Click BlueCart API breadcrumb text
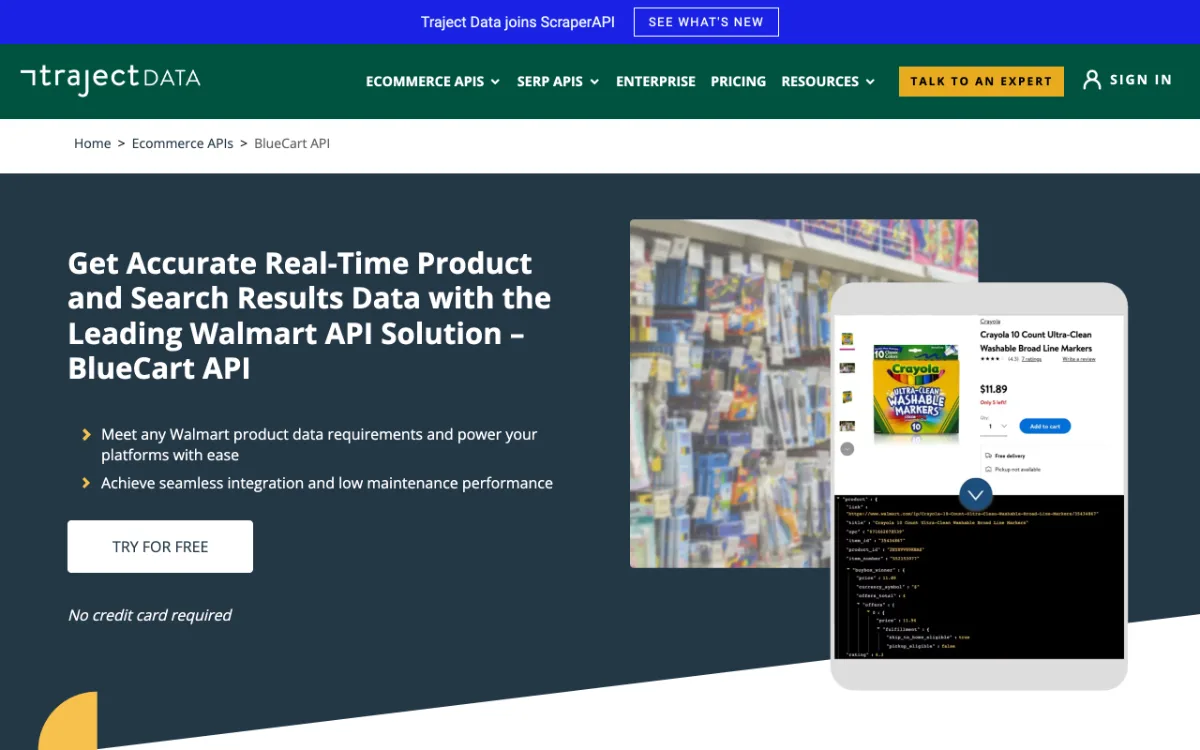The image size is (1200, 750). (292, 143)
